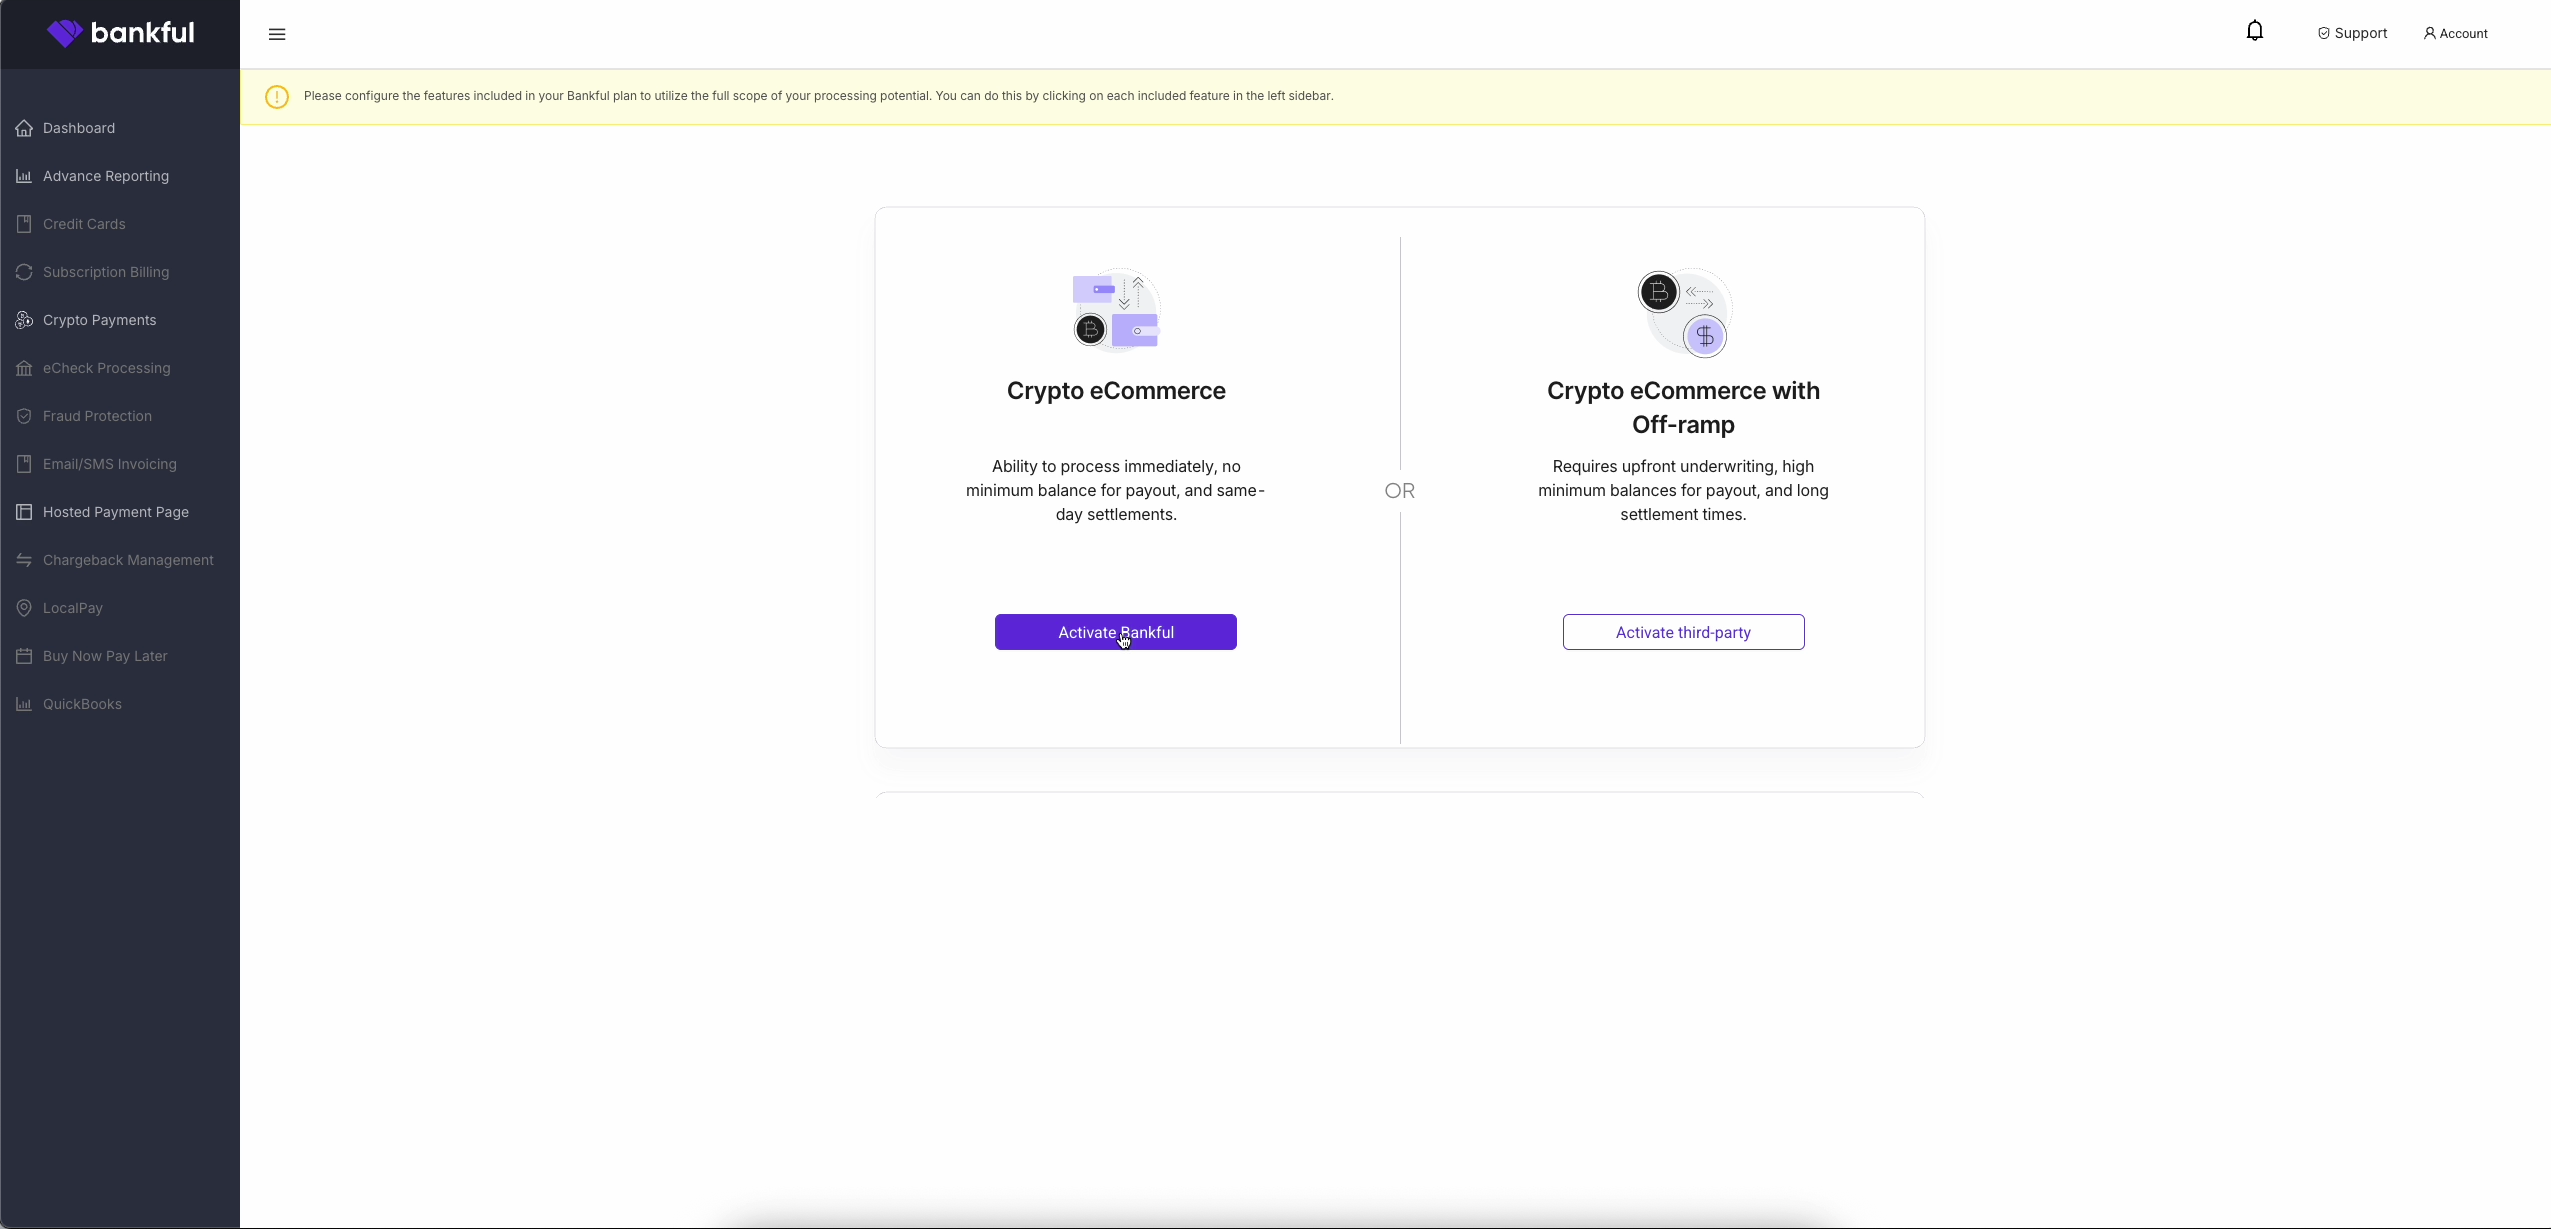The image size is (2551, 1229).
Task: Click the Subscription Billing refresh icon
Action: pyautogui.click(x=24, y=272)
